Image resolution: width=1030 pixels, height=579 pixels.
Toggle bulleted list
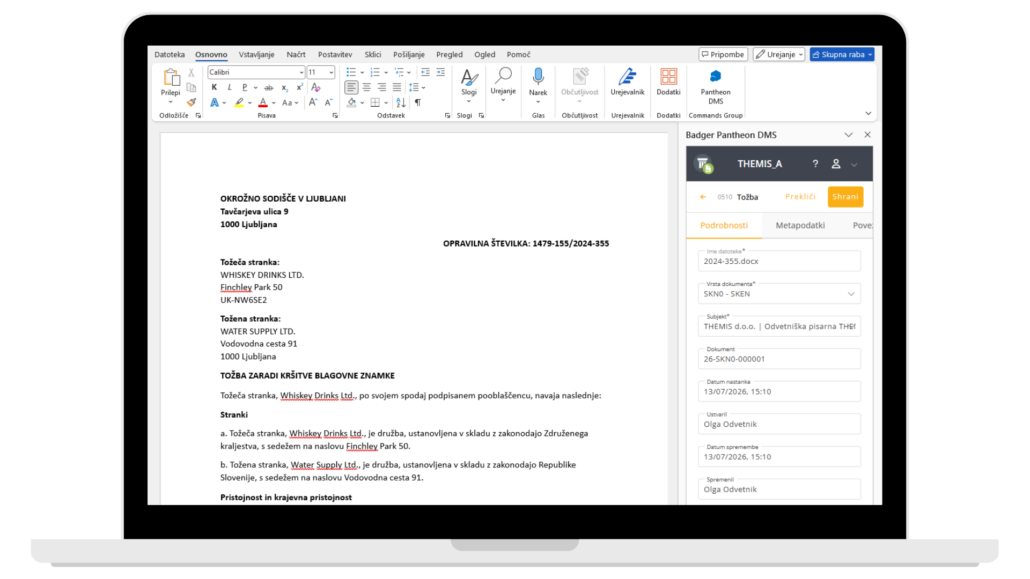pyautogui.click(x=351, y=72)
